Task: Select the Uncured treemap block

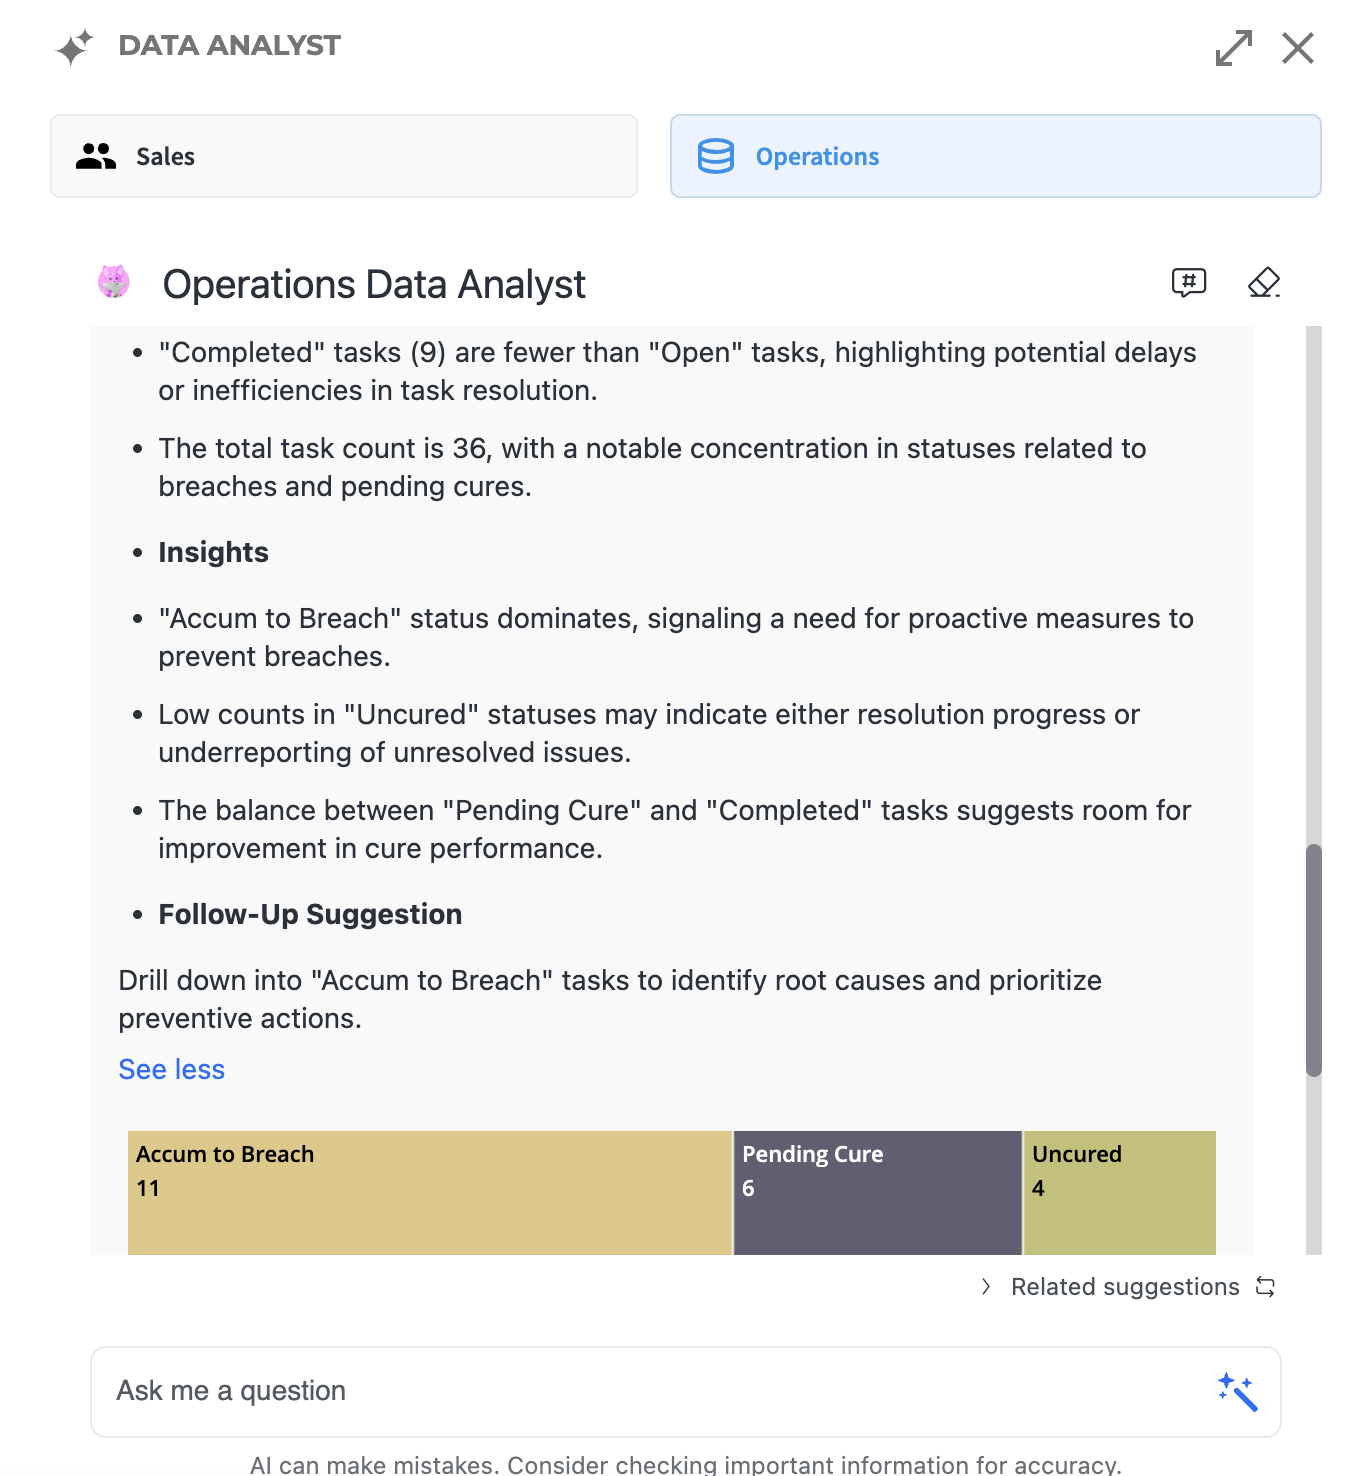Action: pos(1119,1192)
